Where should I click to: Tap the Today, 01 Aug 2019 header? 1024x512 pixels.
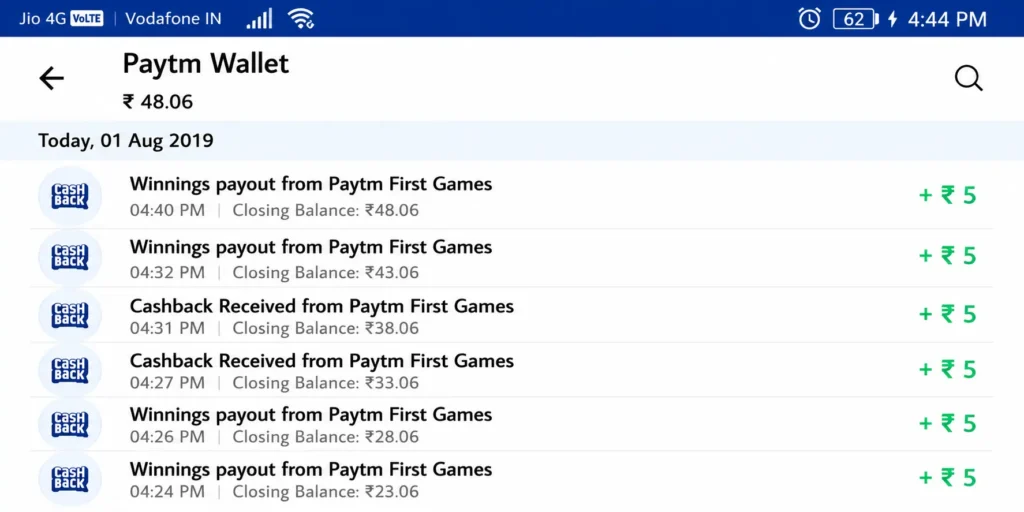[x=125, y=140]
